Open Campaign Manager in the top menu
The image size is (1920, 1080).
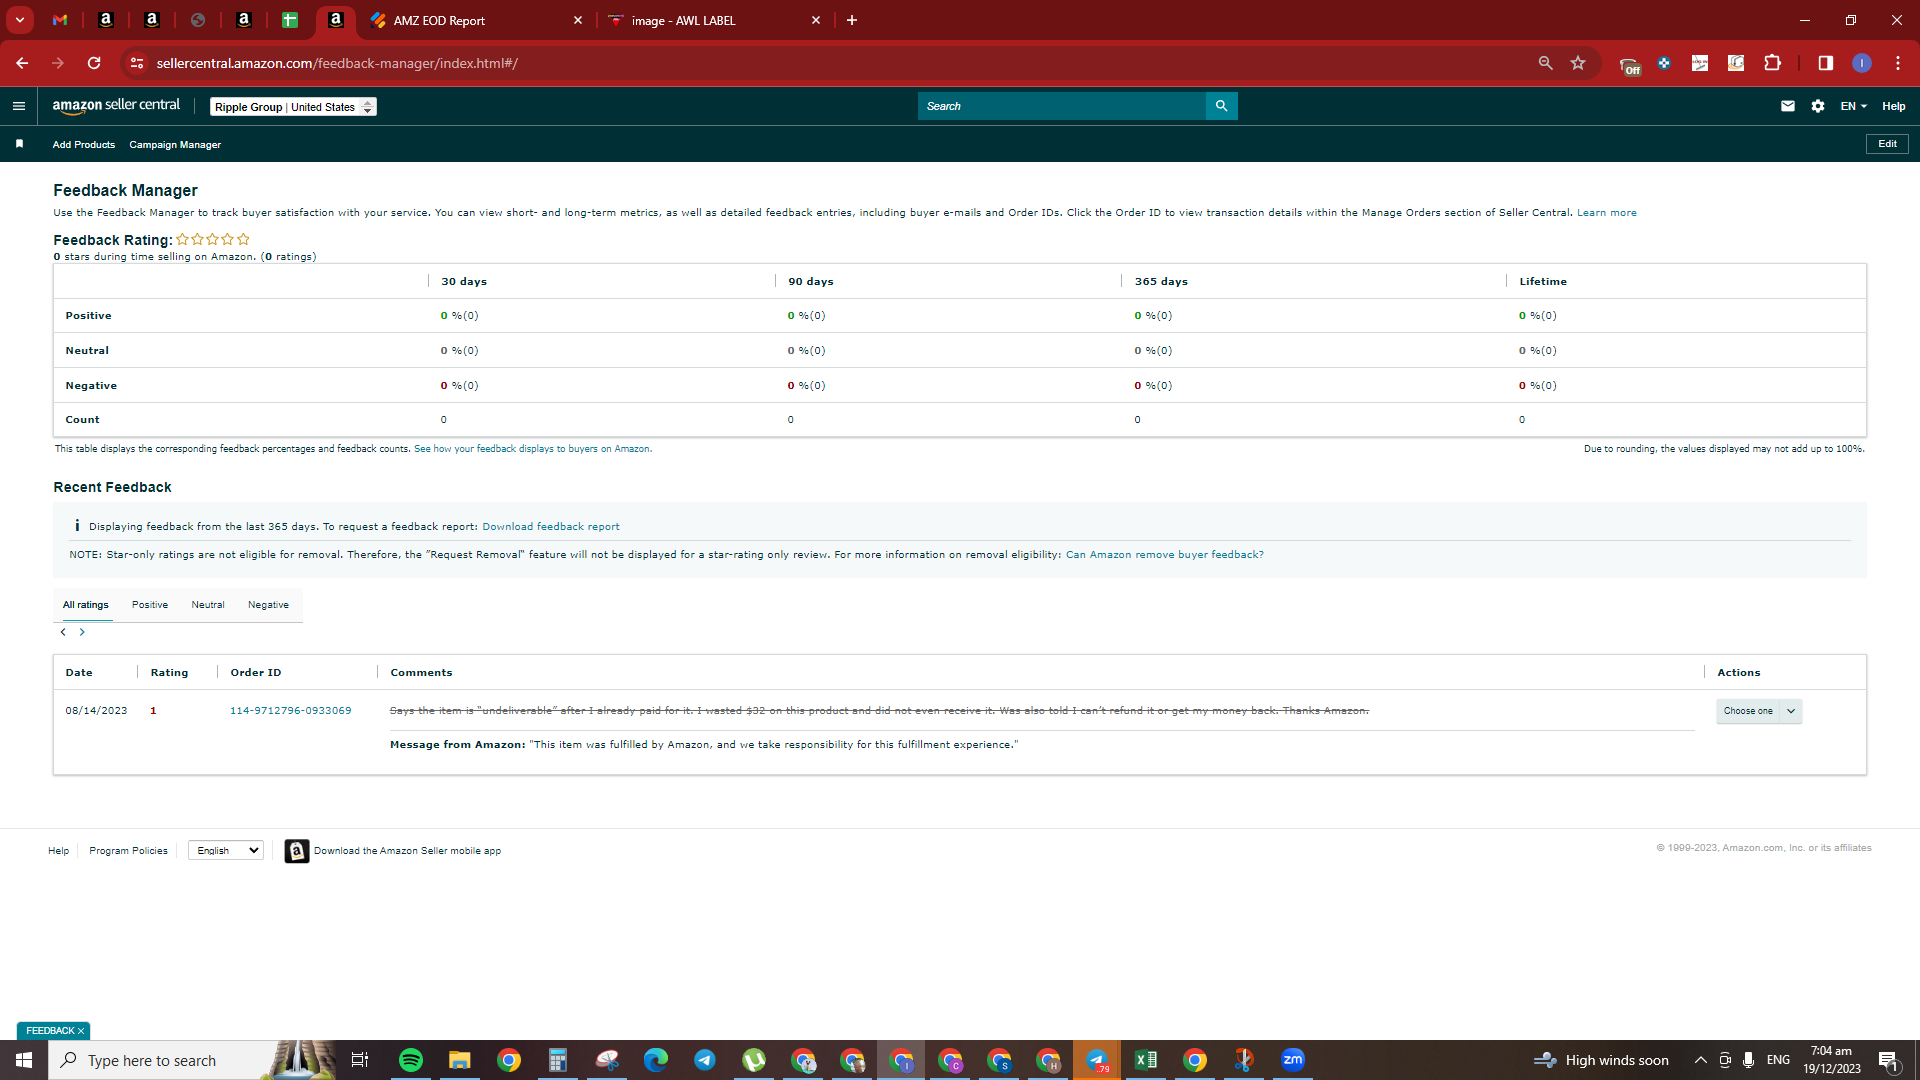pyautogui.click(x=175, y=145)
